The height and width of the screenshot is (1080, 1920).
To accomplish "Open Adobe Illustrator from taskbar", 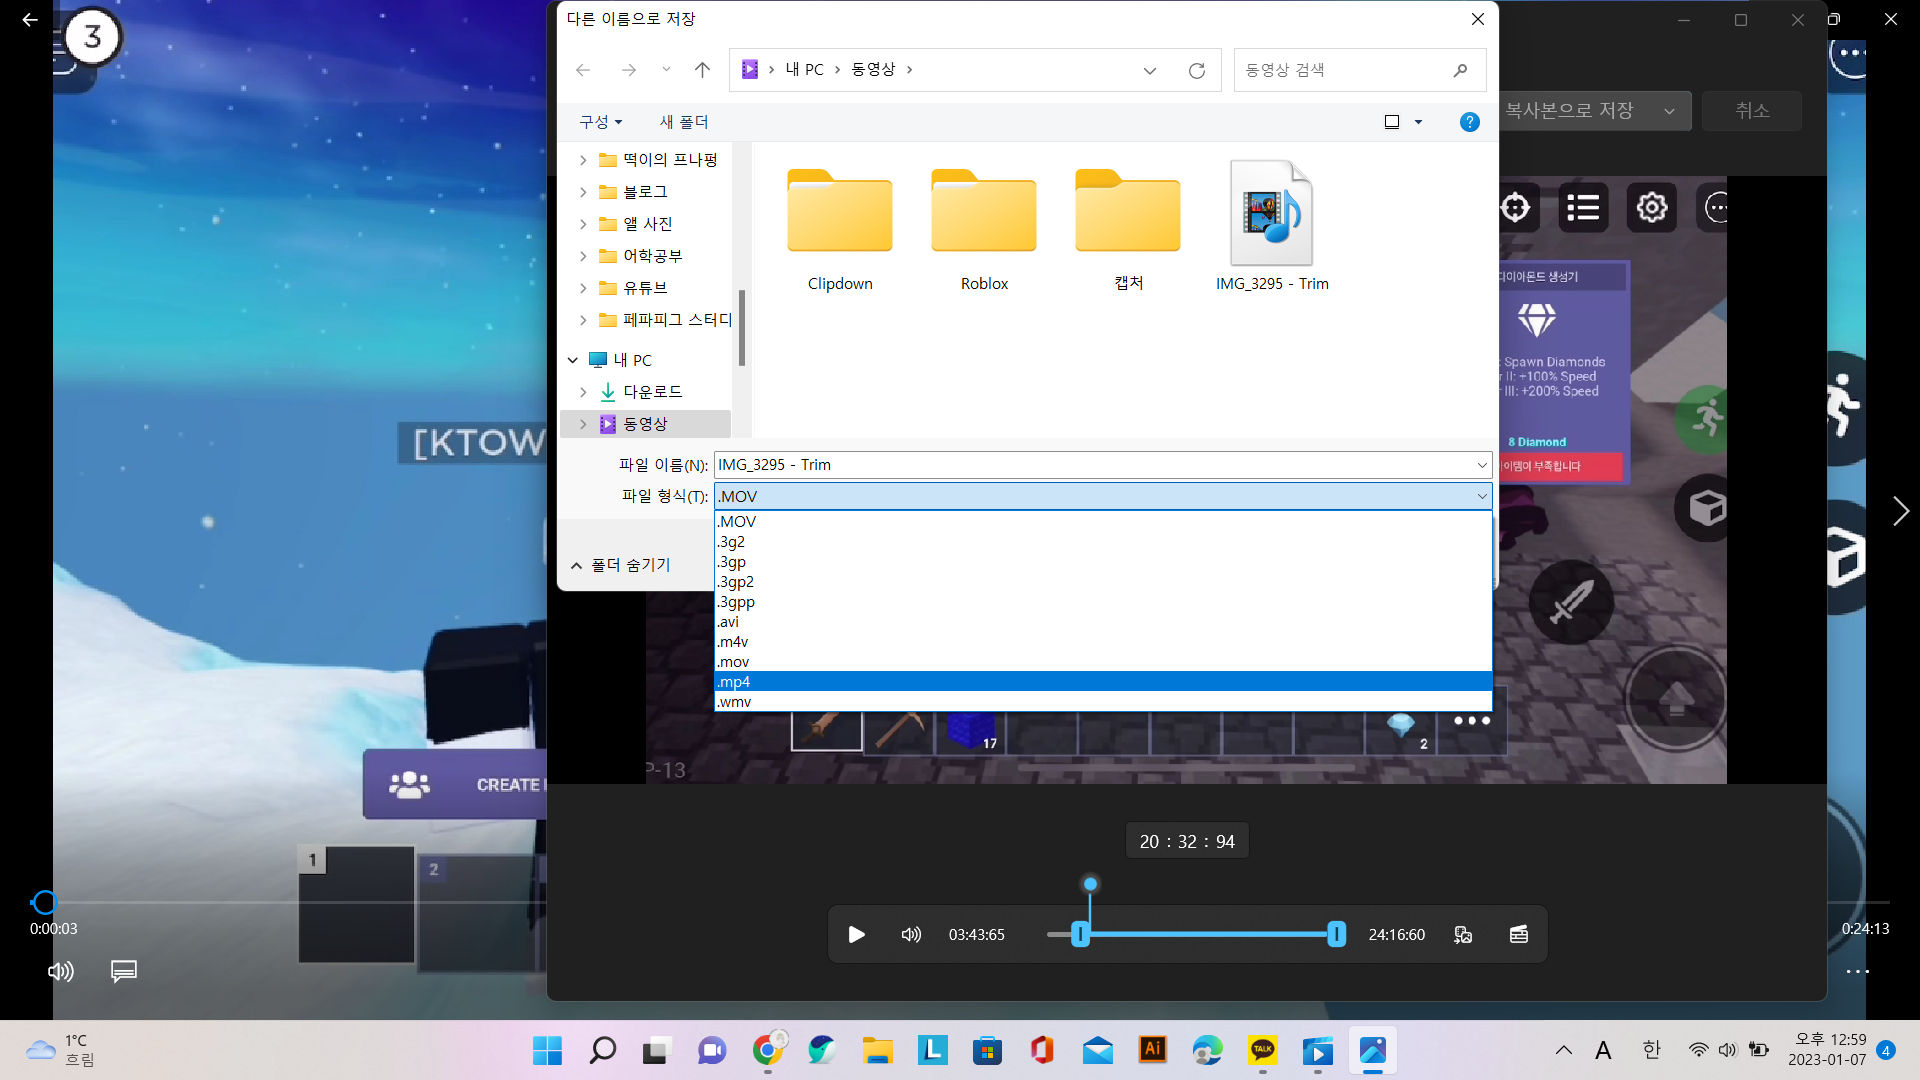I will (x=1153, y=1050).
